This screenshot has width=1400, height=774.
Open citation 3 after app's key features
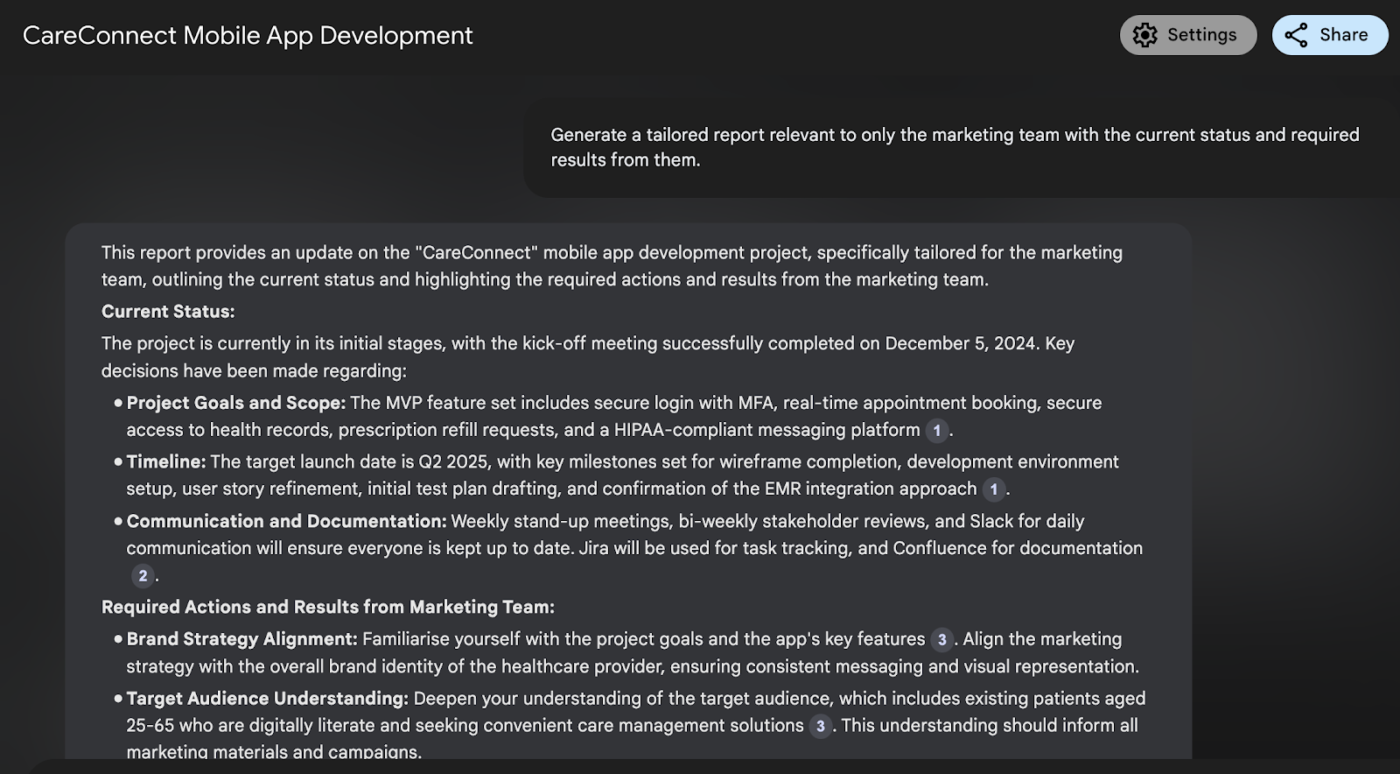tap(942, 640)
